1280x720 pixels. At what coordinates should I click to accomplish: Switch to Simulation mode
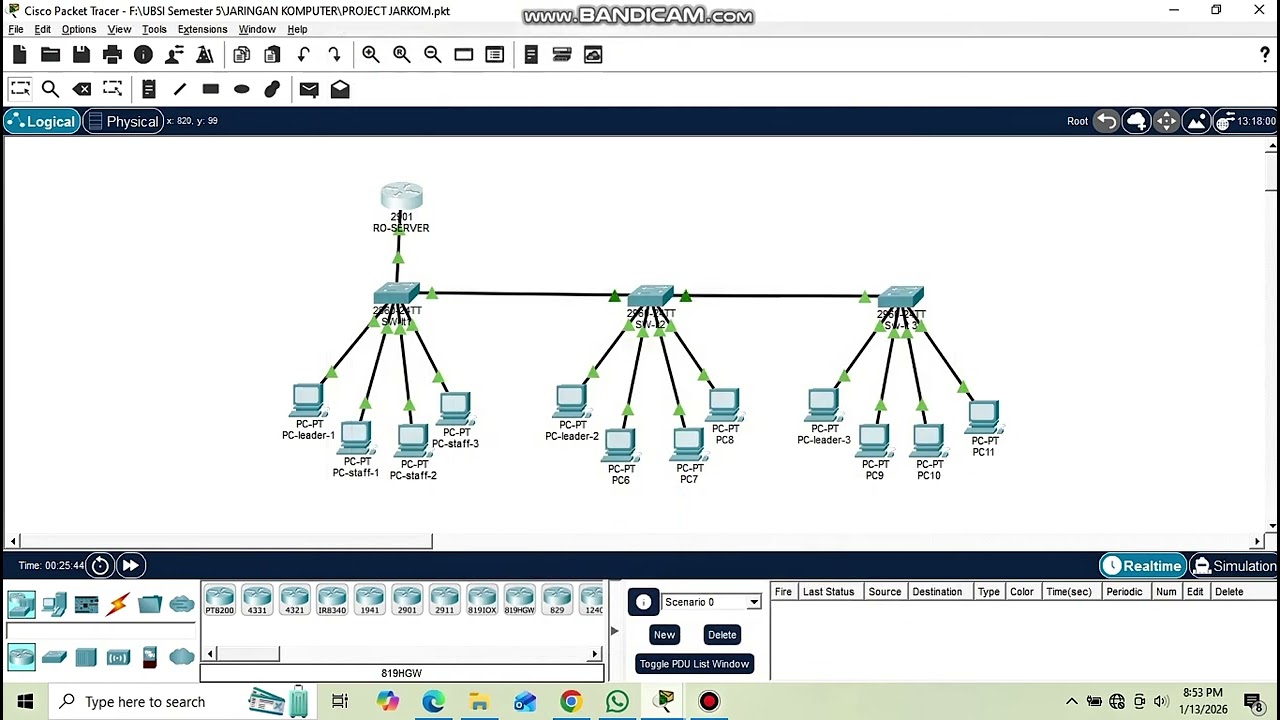1234,566
